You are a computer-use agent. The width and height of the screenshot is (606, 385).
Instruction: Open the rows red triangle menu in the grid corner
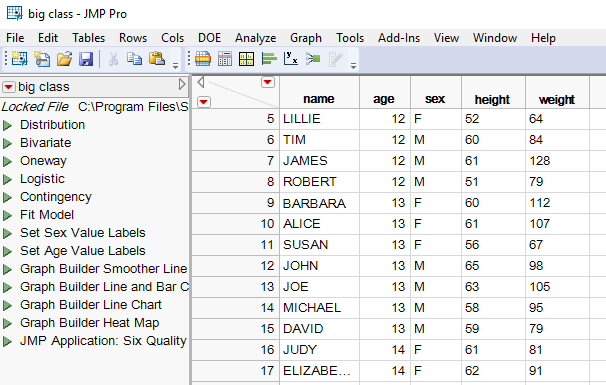click(x=204, y=102)
